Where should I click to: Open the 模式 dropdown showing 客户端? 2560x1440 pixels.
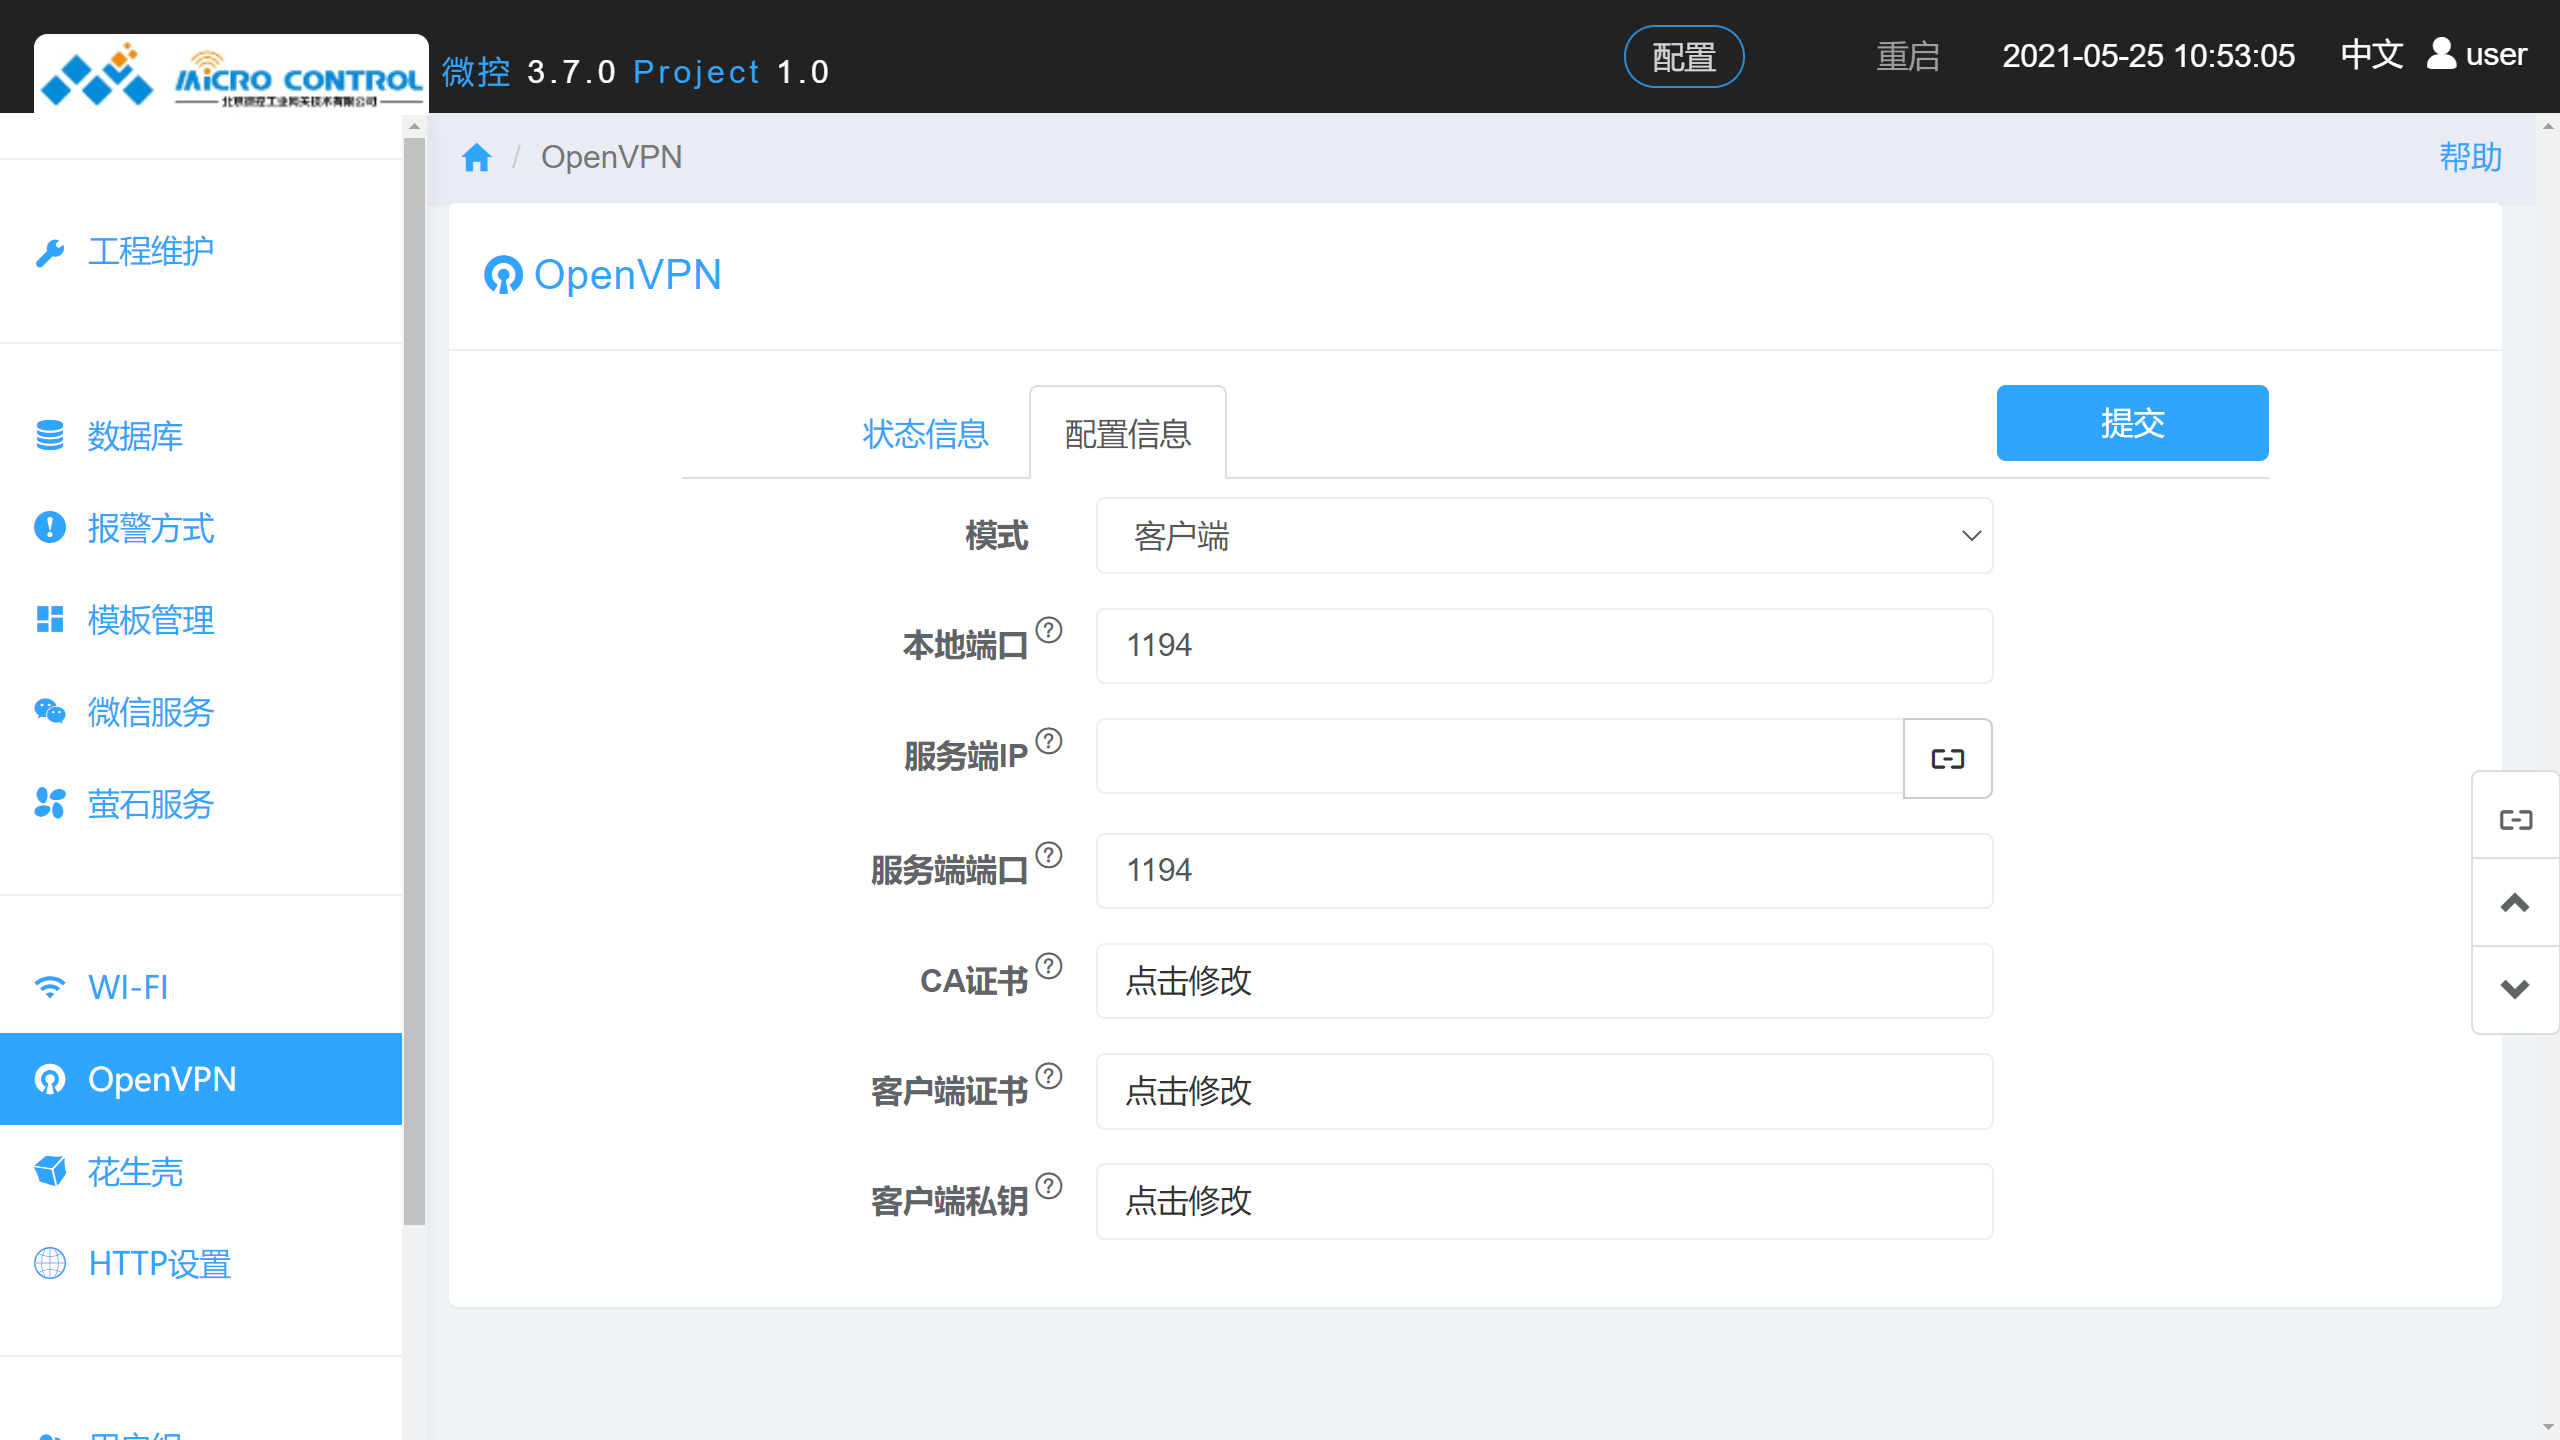(1543, 536)
